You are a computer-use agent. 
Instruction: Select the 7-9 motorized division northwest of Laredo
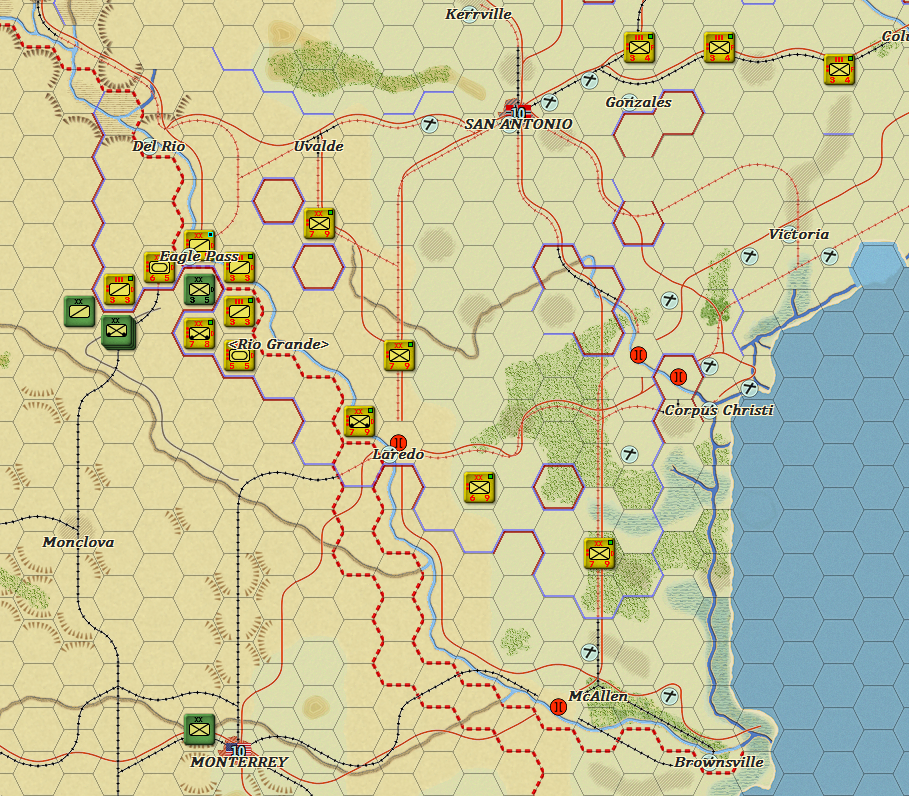click(x=359, y=421)
